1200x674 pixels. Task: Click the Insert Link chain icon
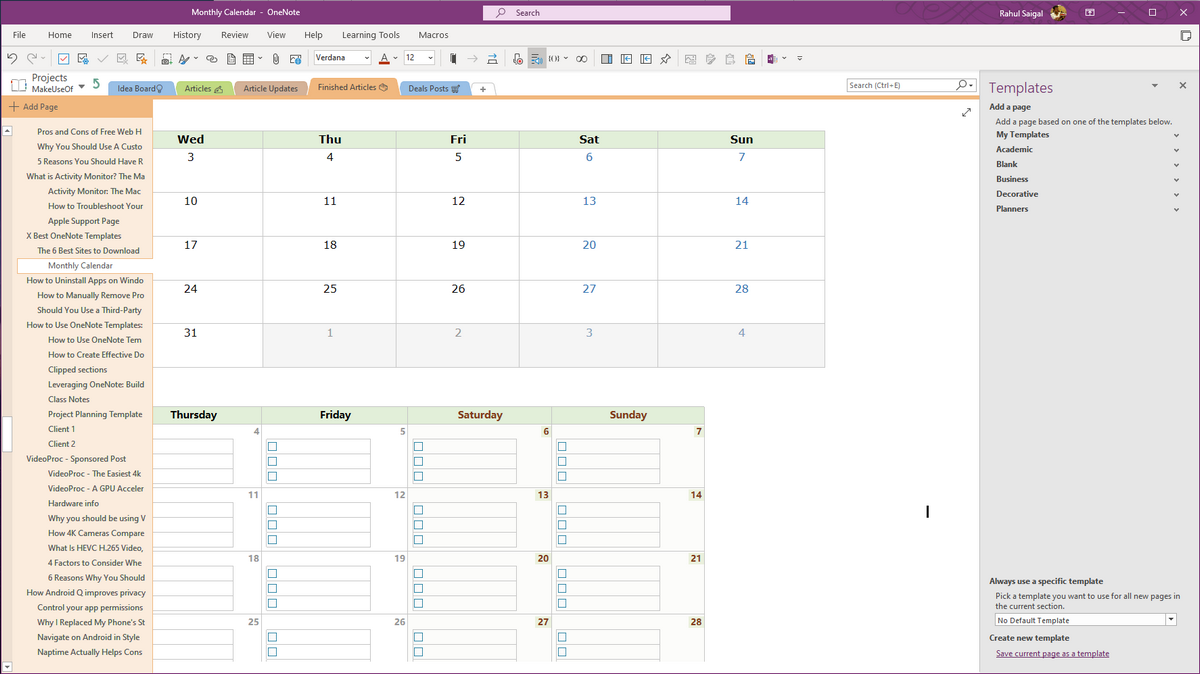point(211,58)
